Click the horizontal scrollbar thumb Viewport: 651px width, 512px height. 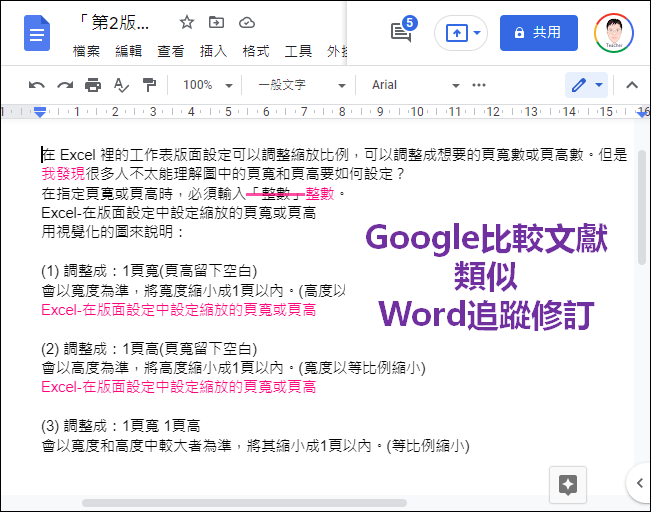pos(244,503)
